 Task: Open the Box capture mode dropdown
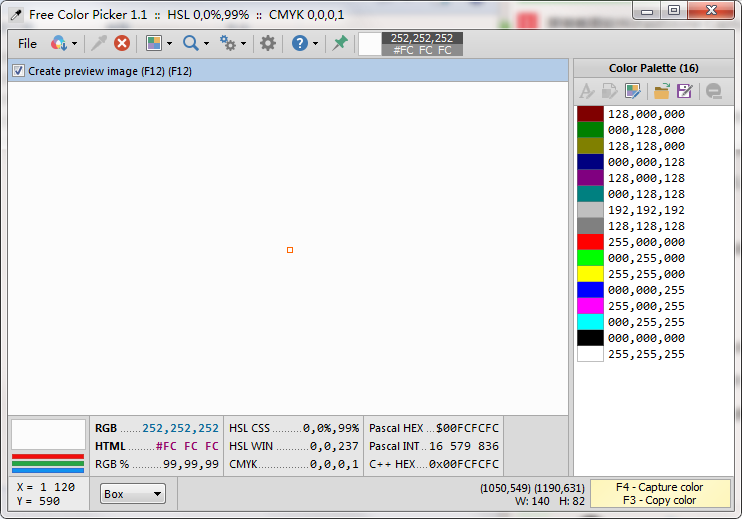pos(133,494)
